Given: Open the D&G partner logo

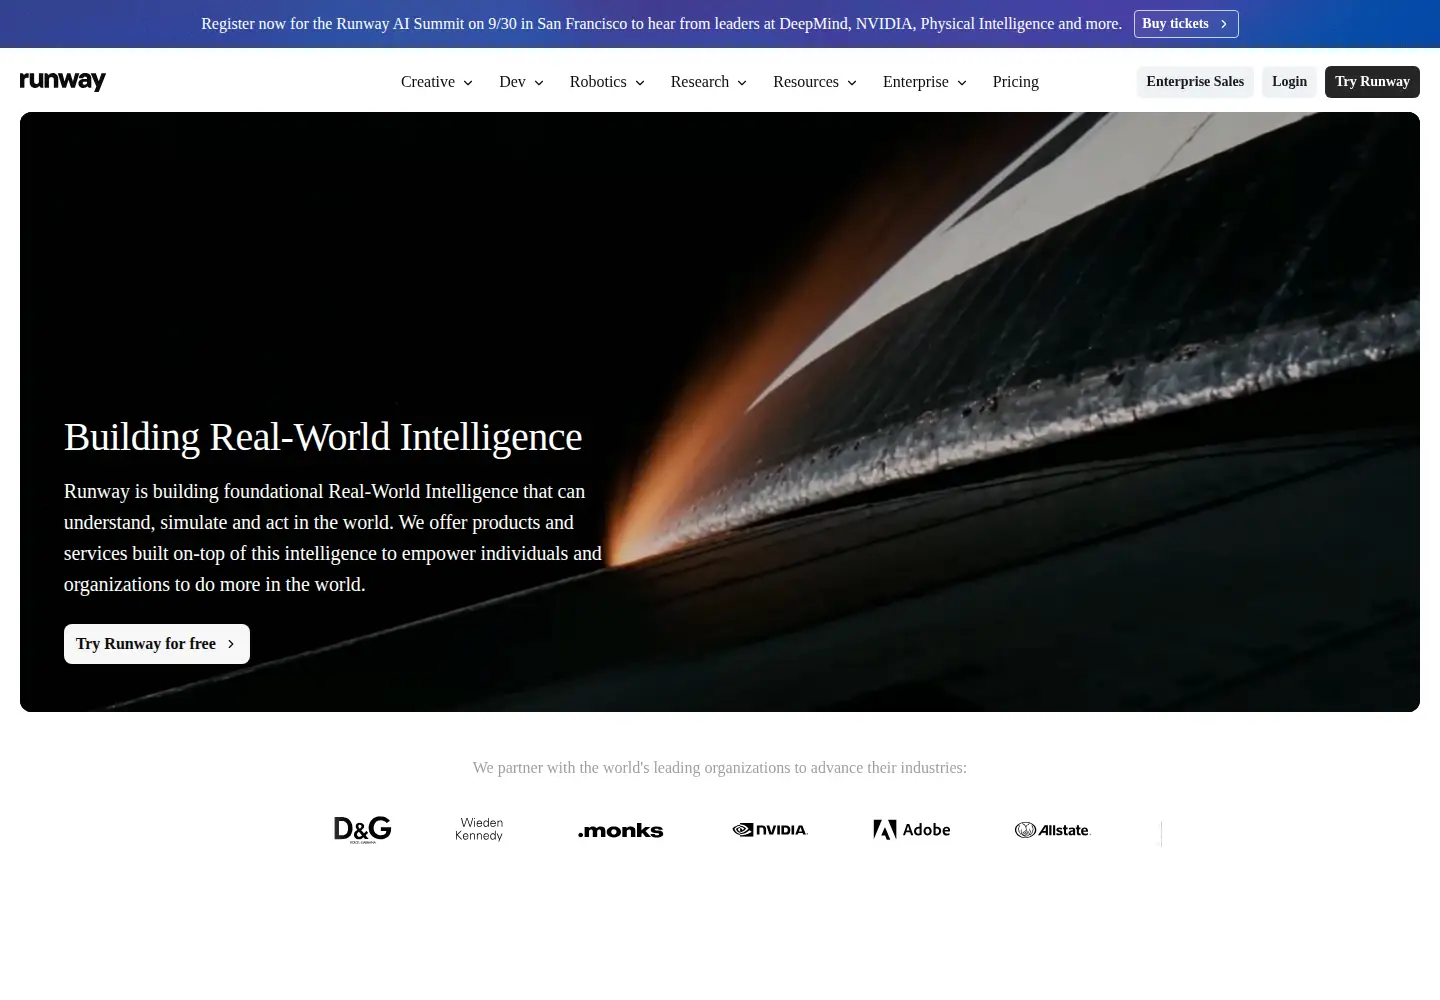Looking at the screenshot, I should 362,830.
